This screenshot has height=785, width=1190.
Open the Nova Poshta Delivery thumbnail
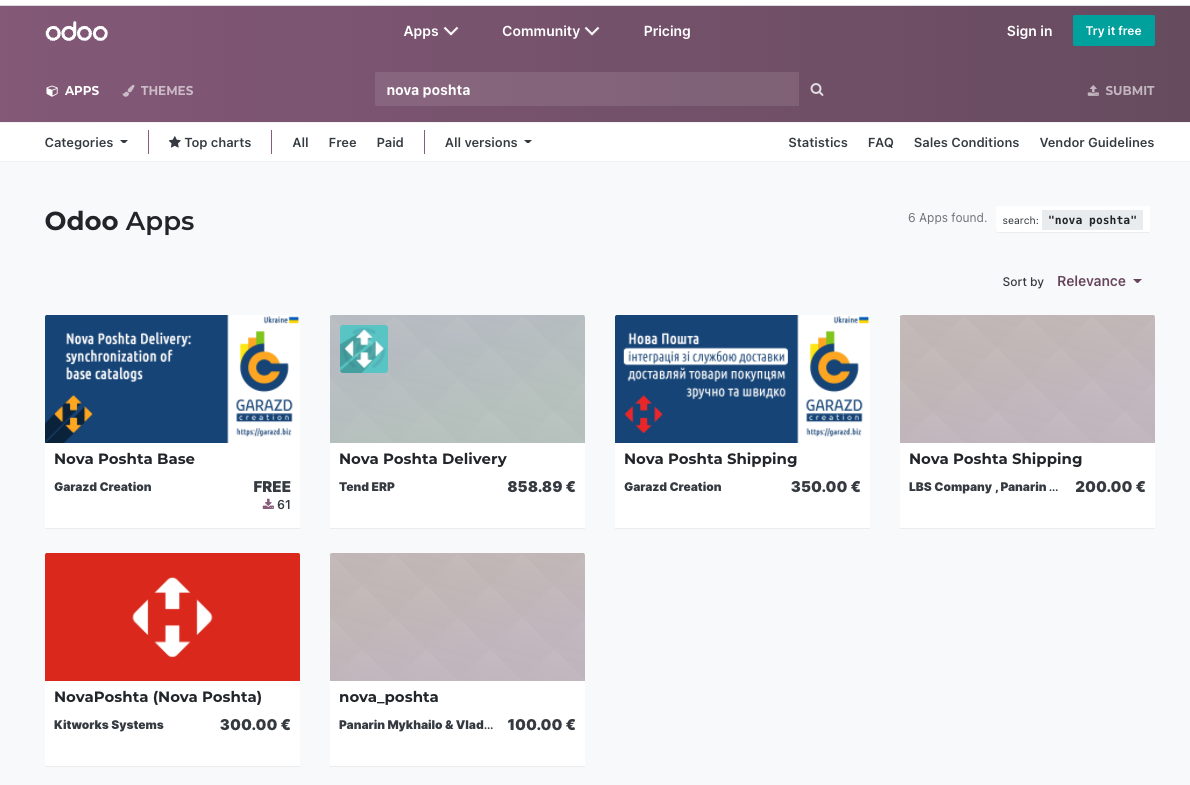pos(458,379)
